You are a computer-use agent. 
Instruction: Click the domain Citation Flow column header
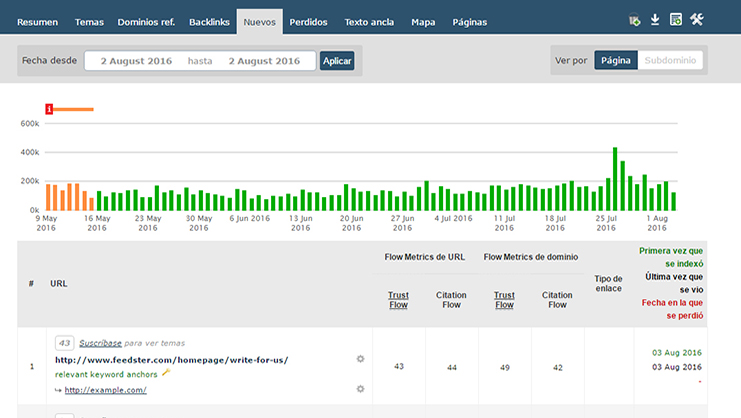tap(557, 300)
